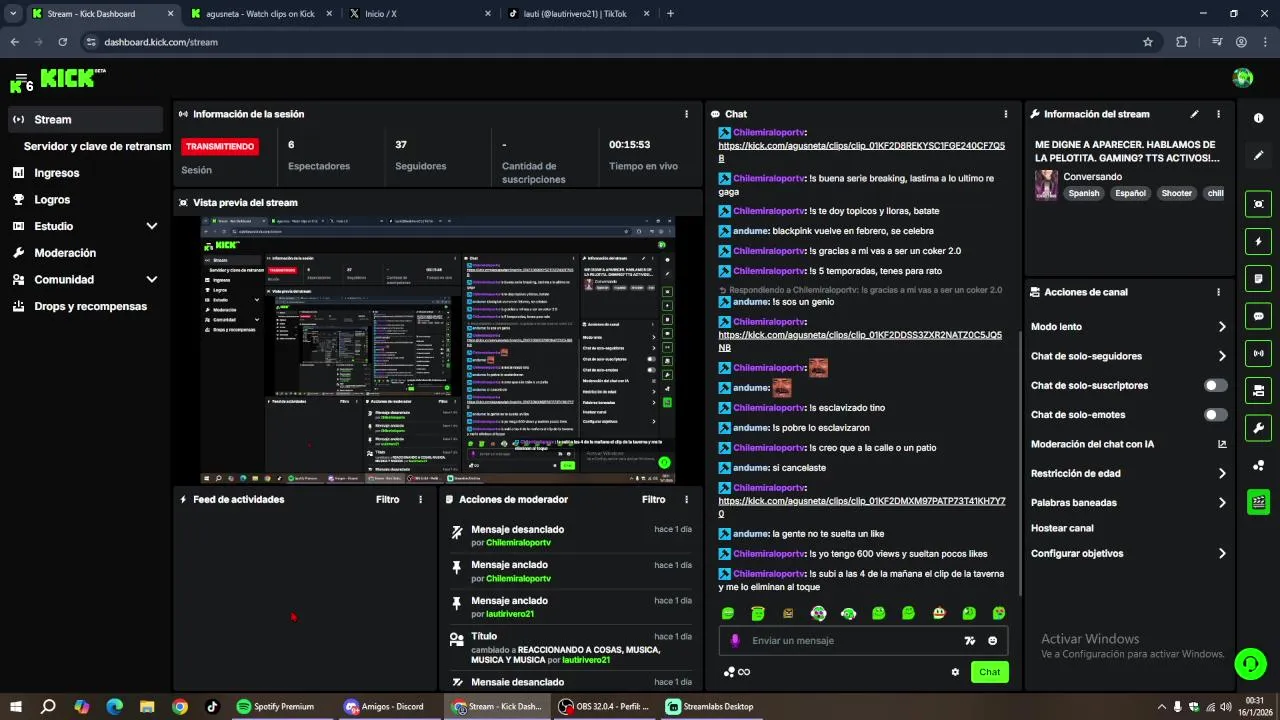Click the channel points dots icon in the right sidebar
1280x720 pixels.
tap(1258, 466)
